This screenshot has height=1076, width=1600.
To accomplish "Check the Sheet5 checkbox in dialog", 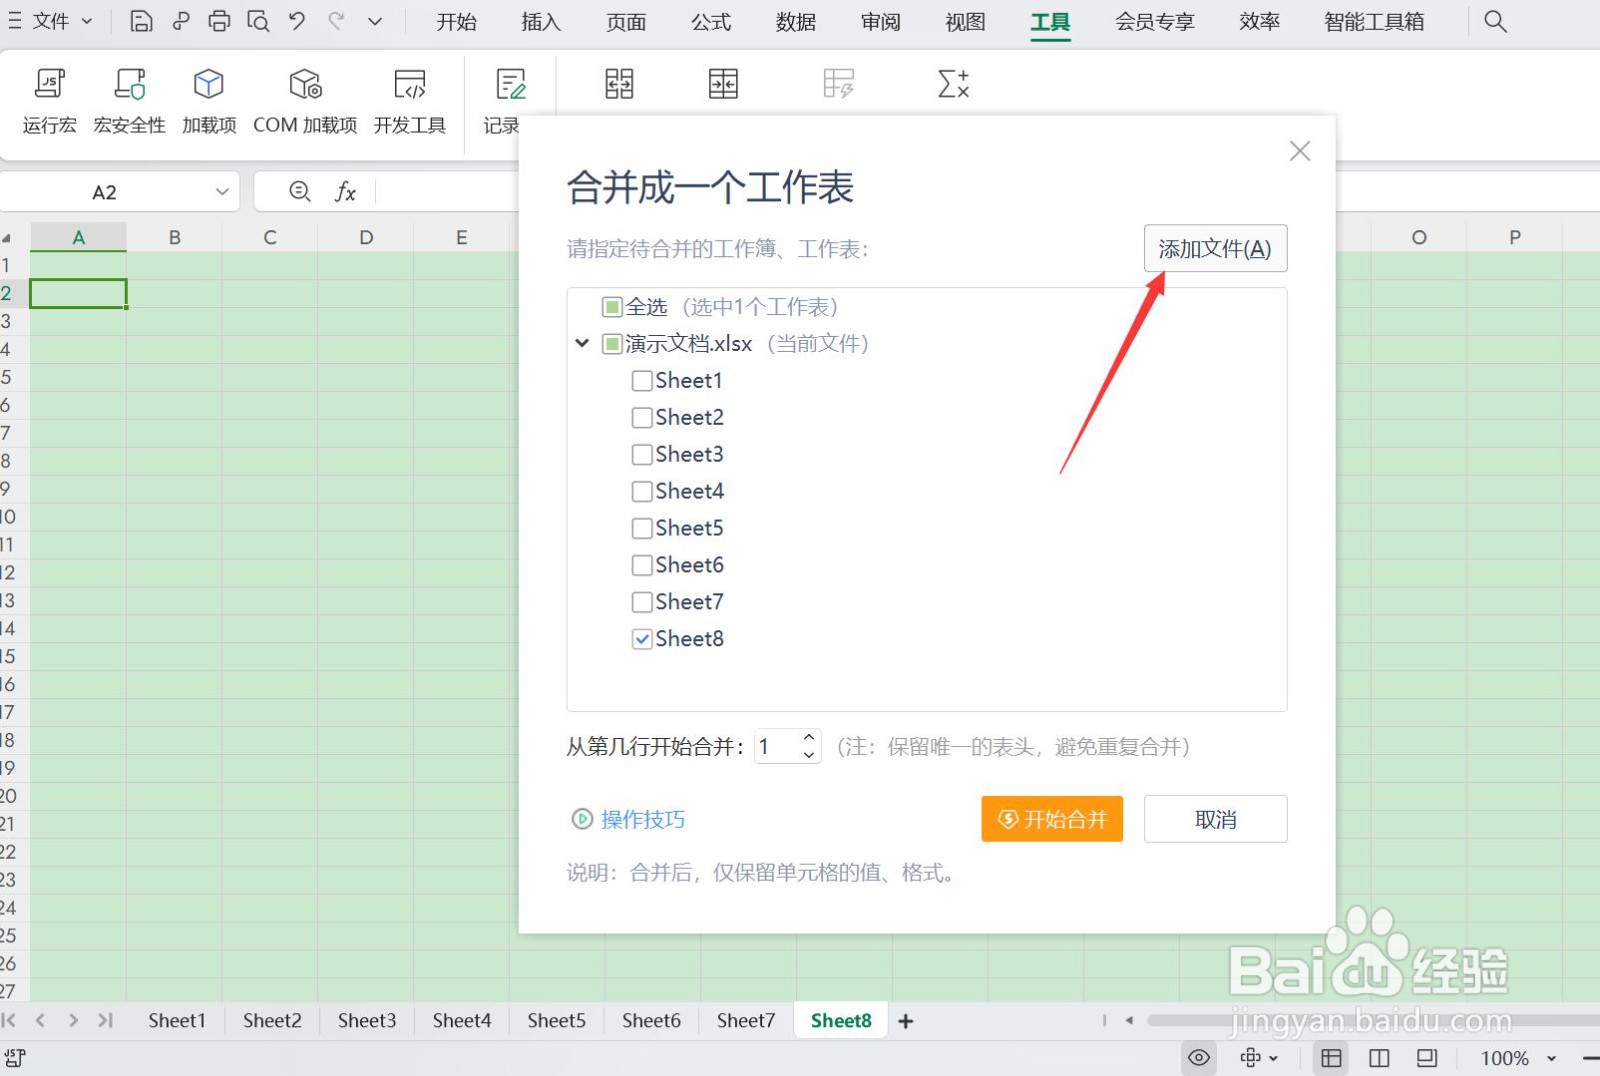I will (x=642, y=528).
